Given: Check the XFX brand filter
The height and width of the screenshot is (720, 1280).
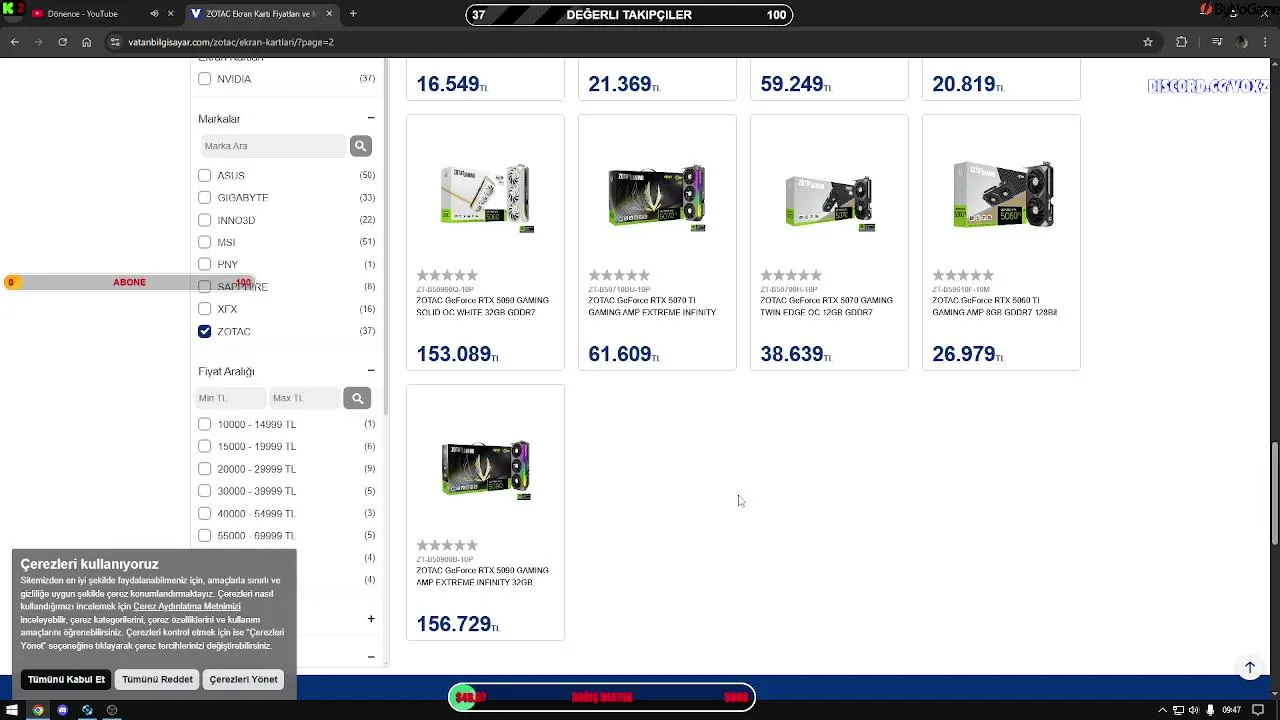Looking at the screenshot, I should coord(204,309).
